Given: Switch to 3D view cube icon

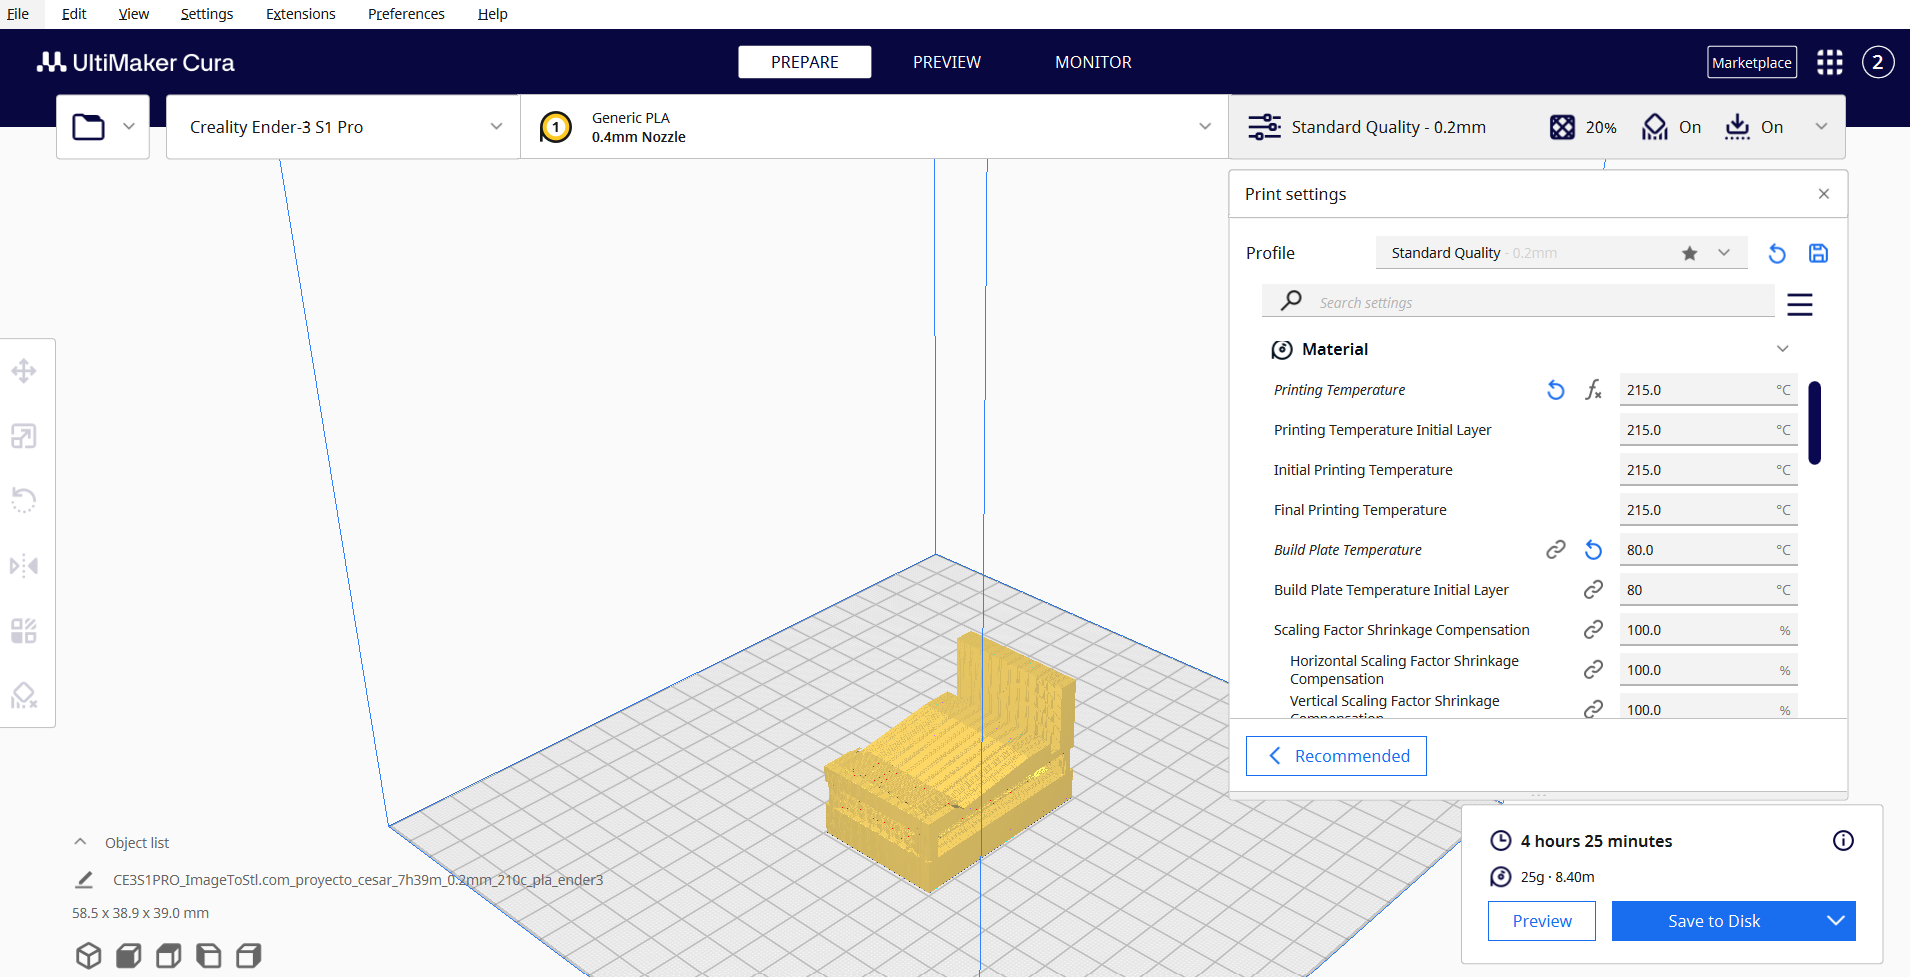Looking at the screenshot, I should (88, 956).
